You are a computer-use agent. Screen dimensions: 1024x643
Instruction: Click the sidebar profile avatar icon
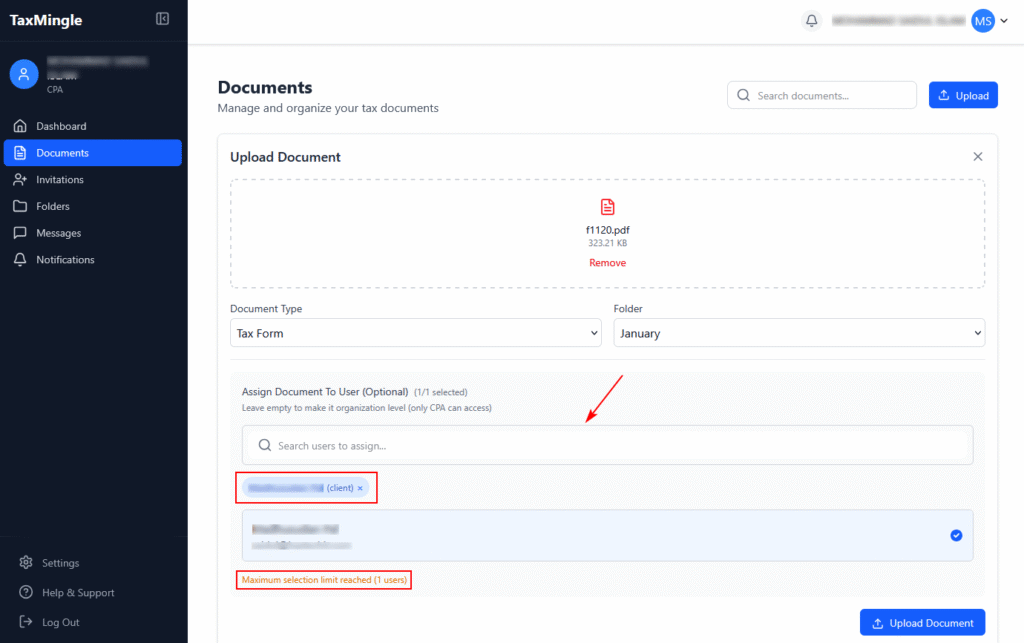click(x=24, y=74)
